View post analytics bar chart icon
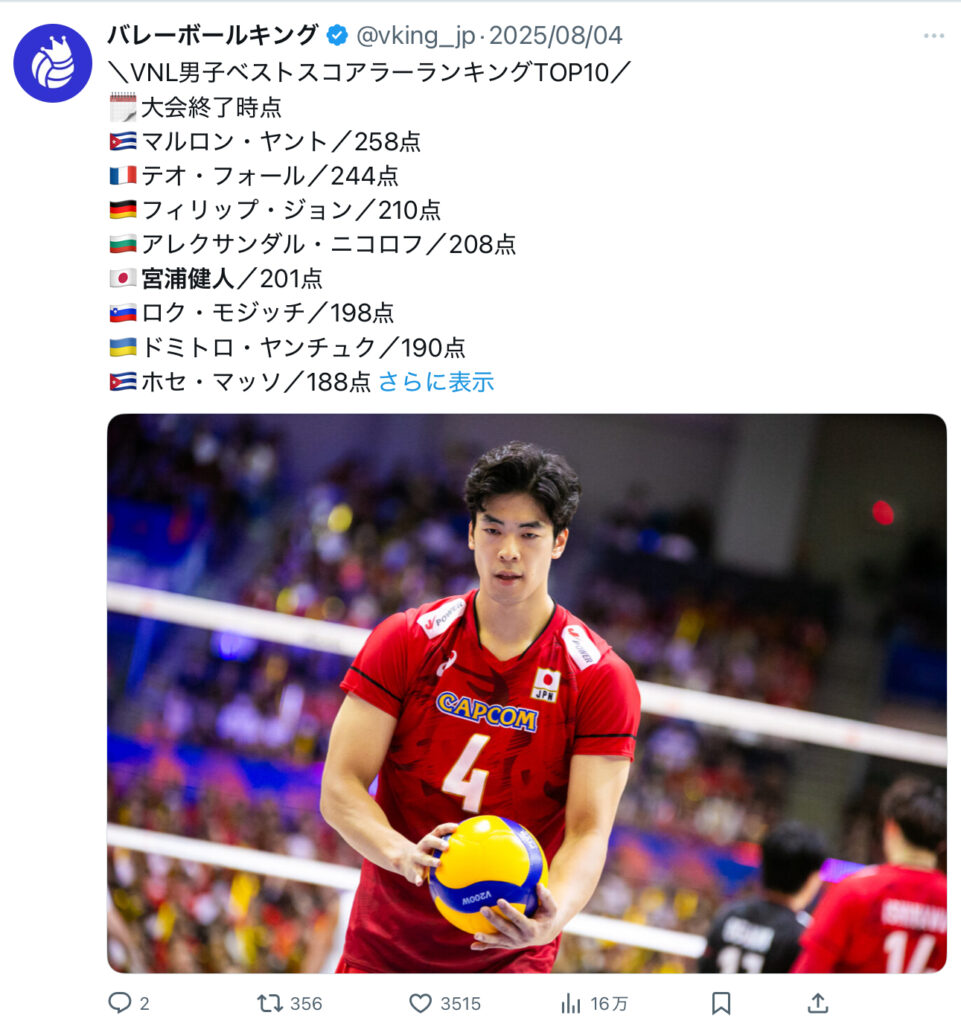 tap(571, 1003)
